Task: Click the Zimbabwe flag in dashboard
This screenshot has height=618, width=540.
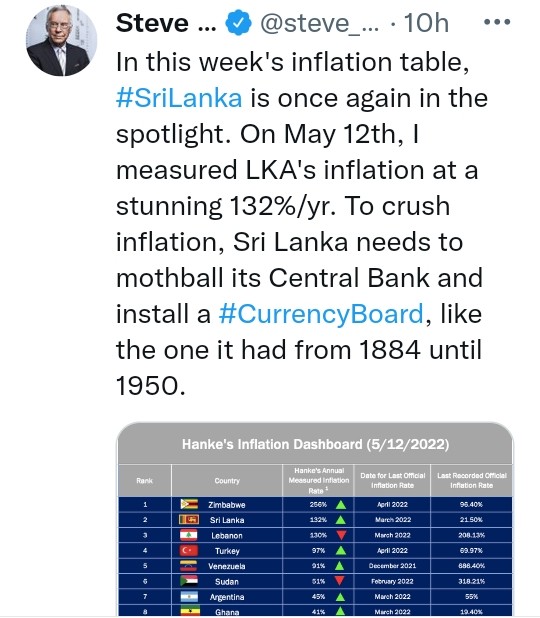Action: point(189,504)
